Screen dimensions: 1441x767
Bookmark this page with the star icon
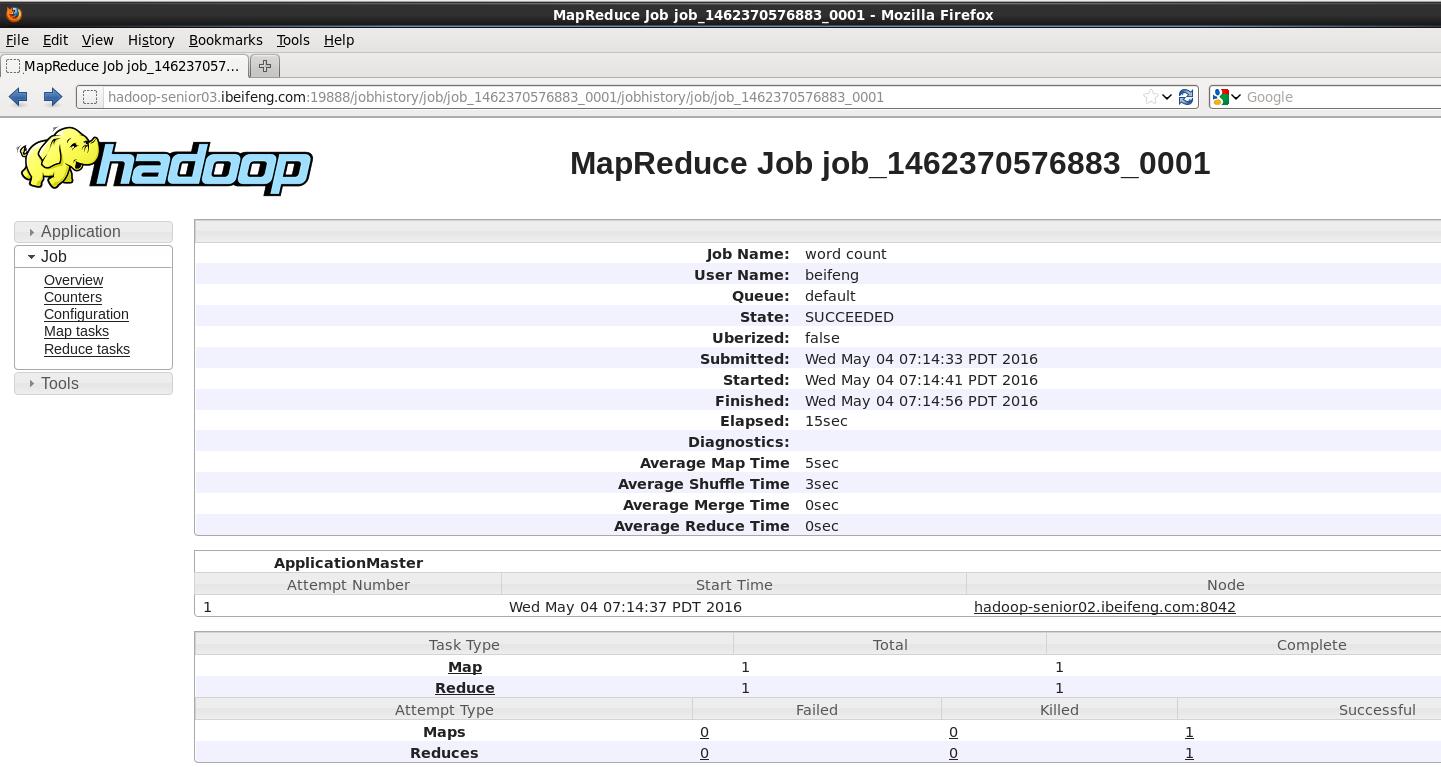(1151, 97)
